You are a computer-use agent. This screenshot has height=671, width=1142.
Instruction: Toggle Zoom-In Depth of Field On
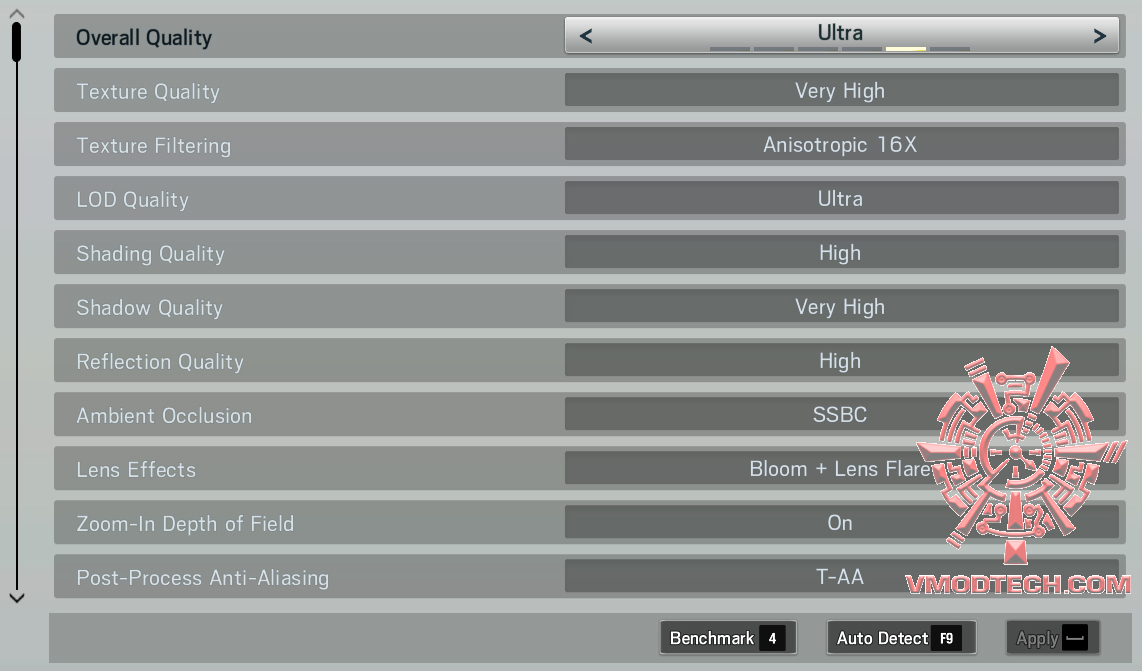[840, 523]
